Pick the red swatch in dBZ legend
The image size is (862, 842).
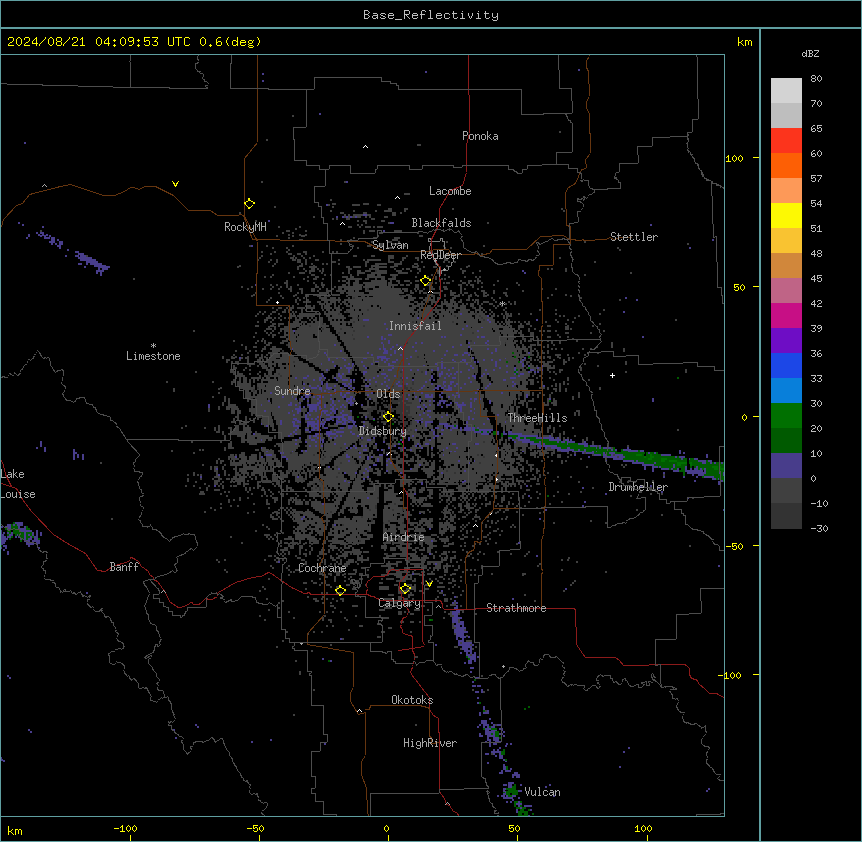(x=786, y=141)
